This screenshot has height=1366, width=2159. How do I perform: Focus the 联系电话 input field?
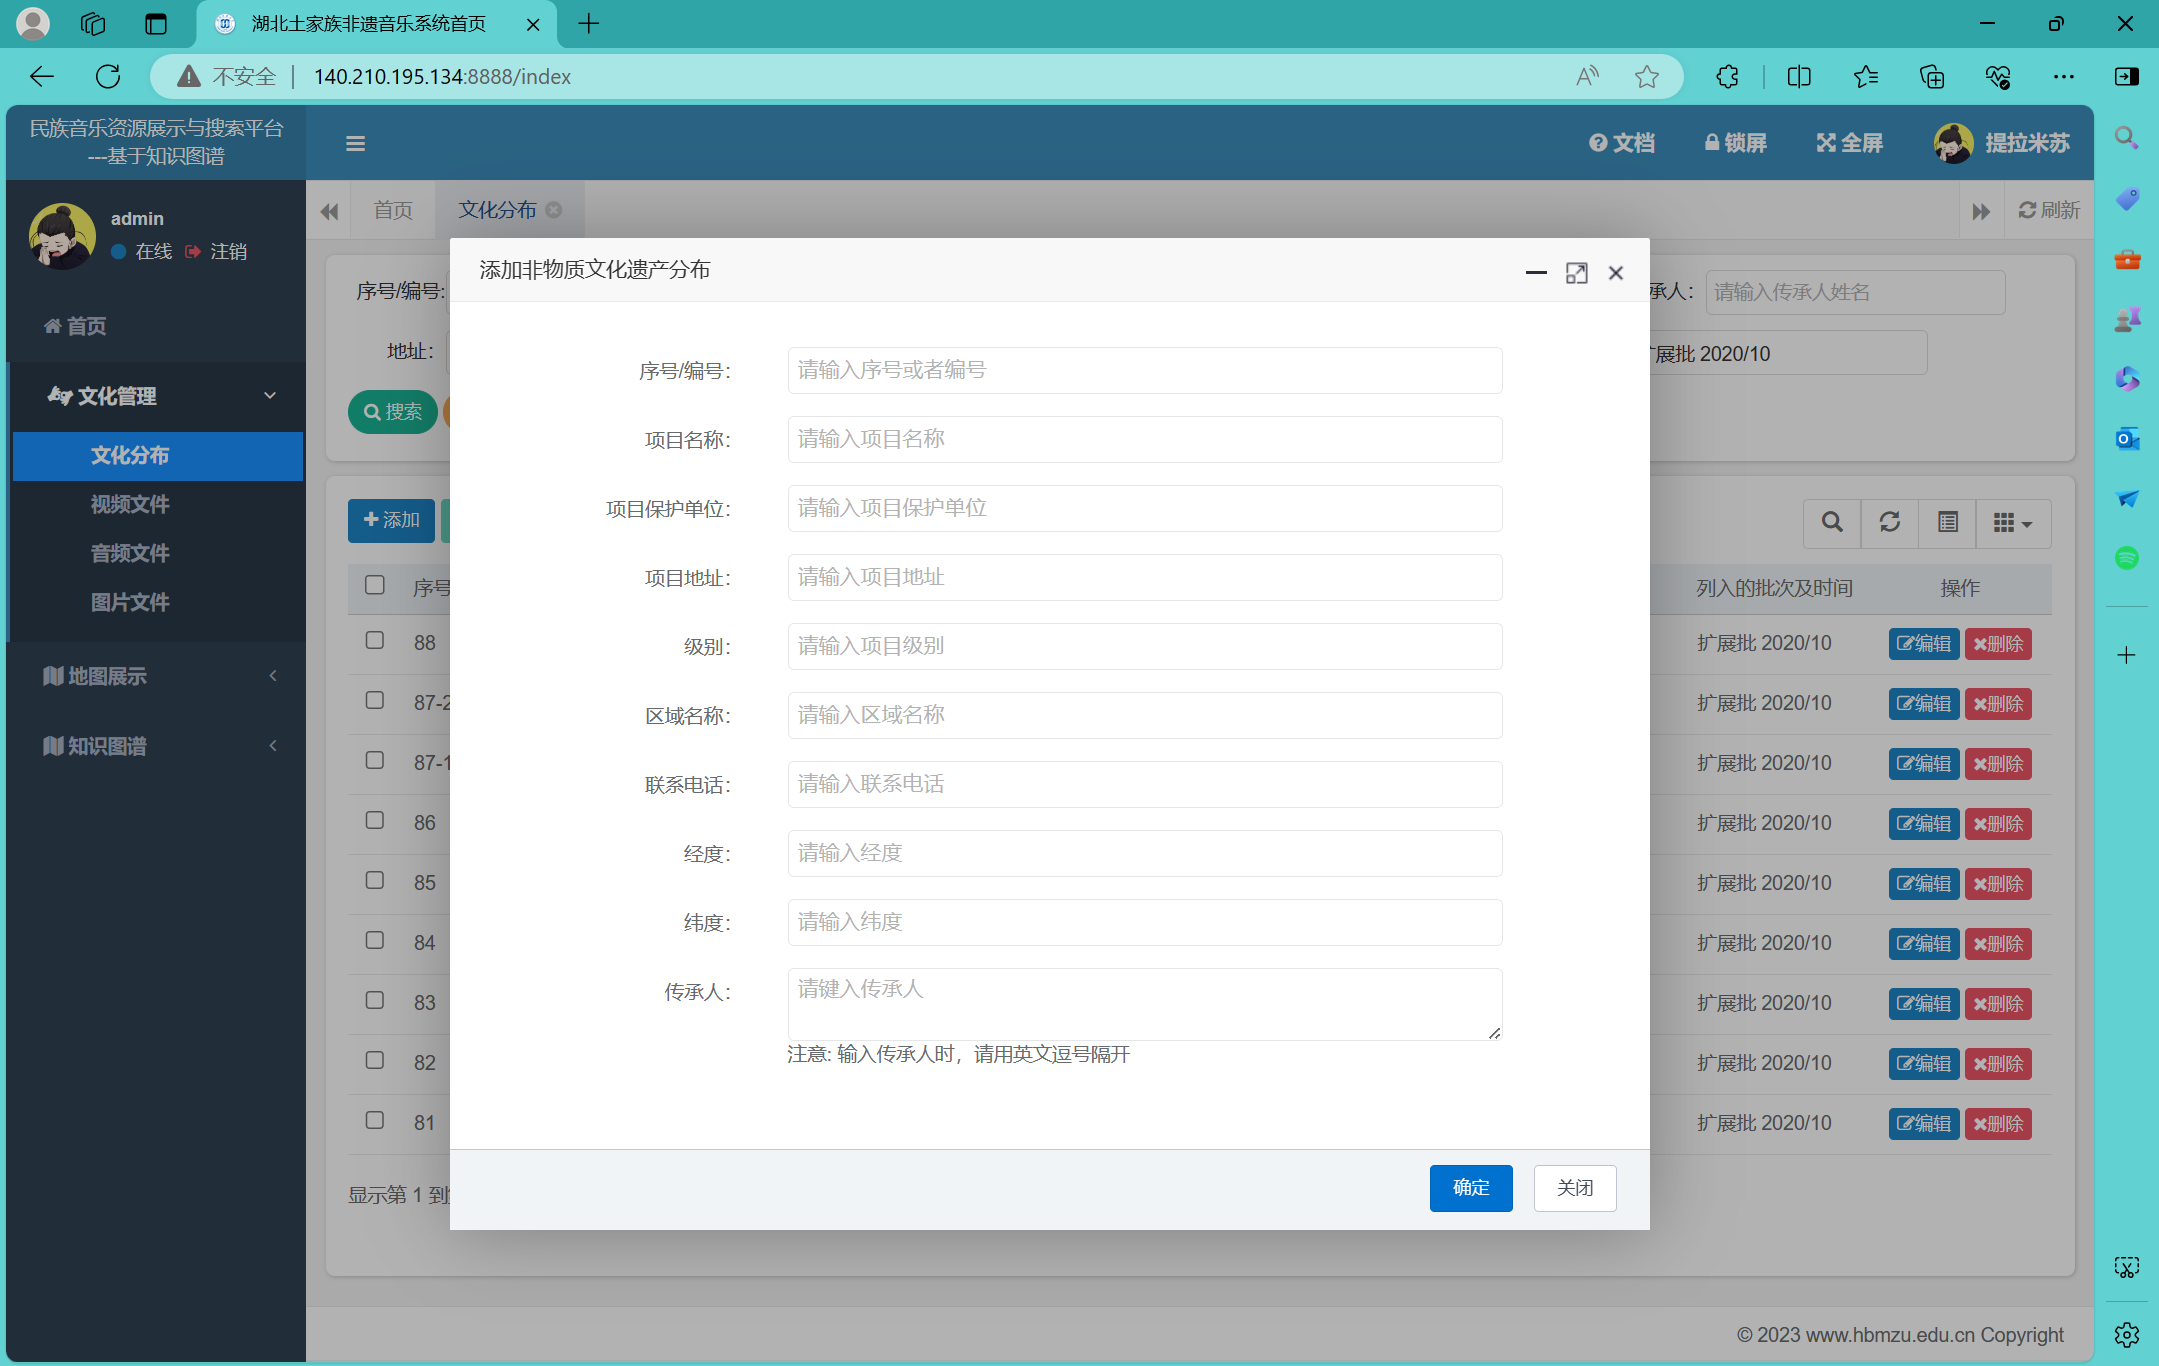click(1145, 784)
